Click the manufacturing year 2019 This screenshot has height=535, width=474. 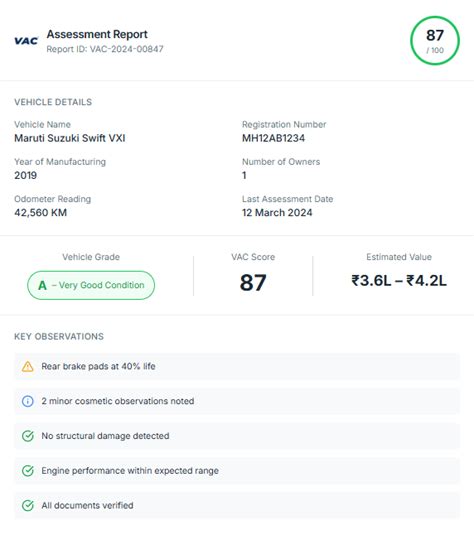pyautogui.click(x=26, y=175)
